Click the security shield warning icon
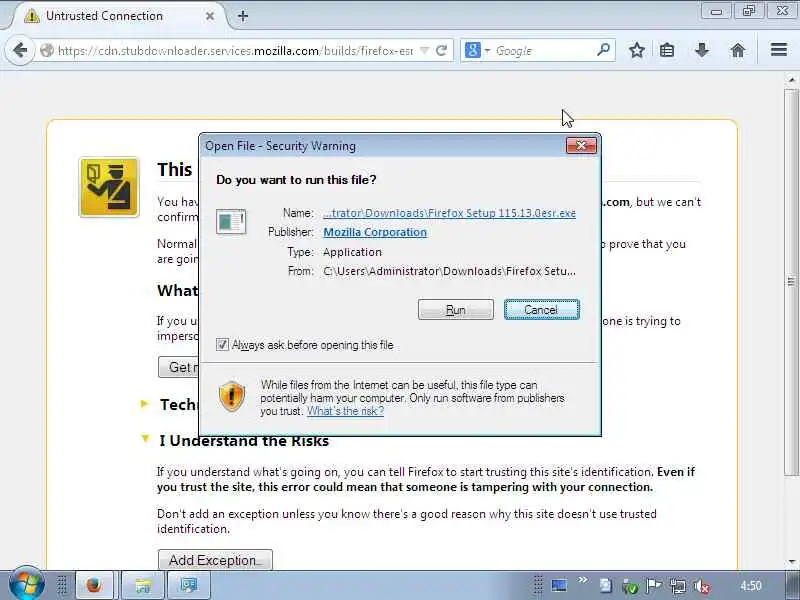The height and width of the screenshot is (600, 800). [x=232, y=396]
